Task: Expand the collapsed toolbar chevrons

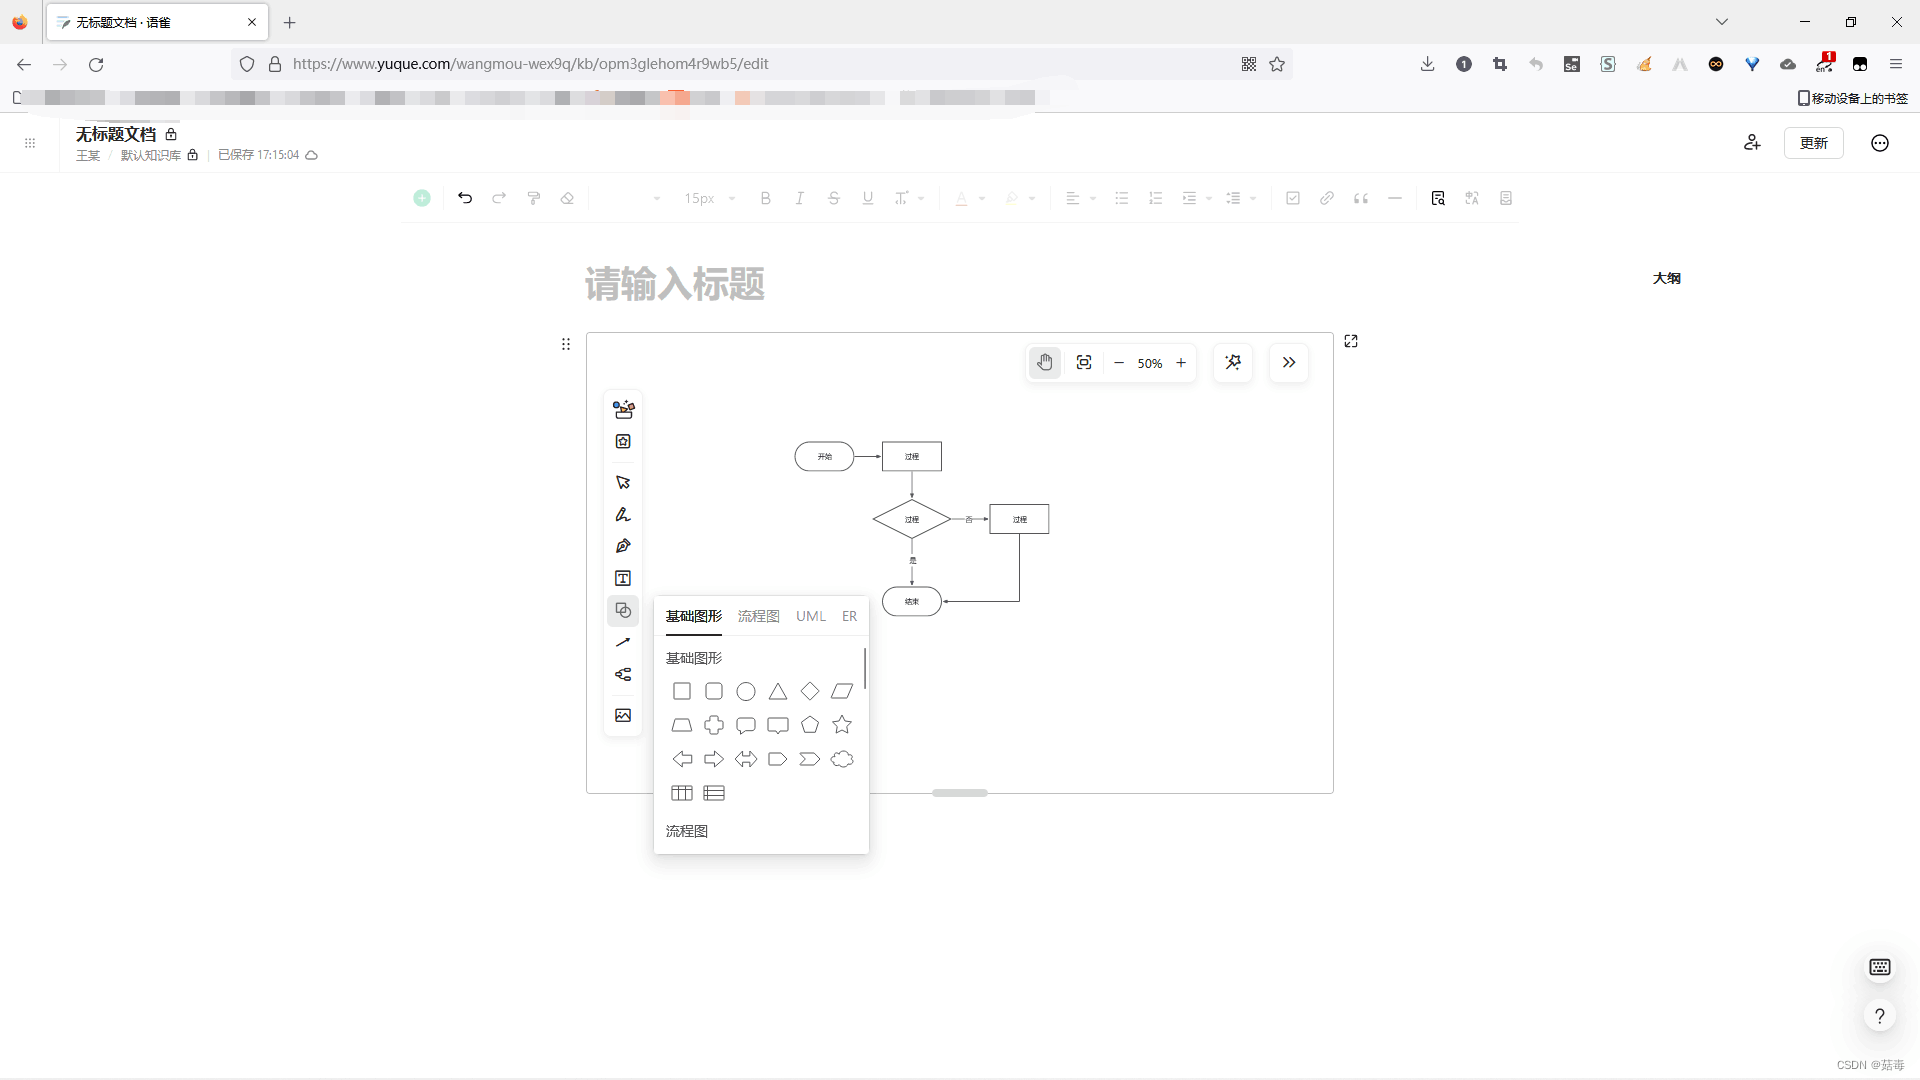Action: tap(1289, 363)
